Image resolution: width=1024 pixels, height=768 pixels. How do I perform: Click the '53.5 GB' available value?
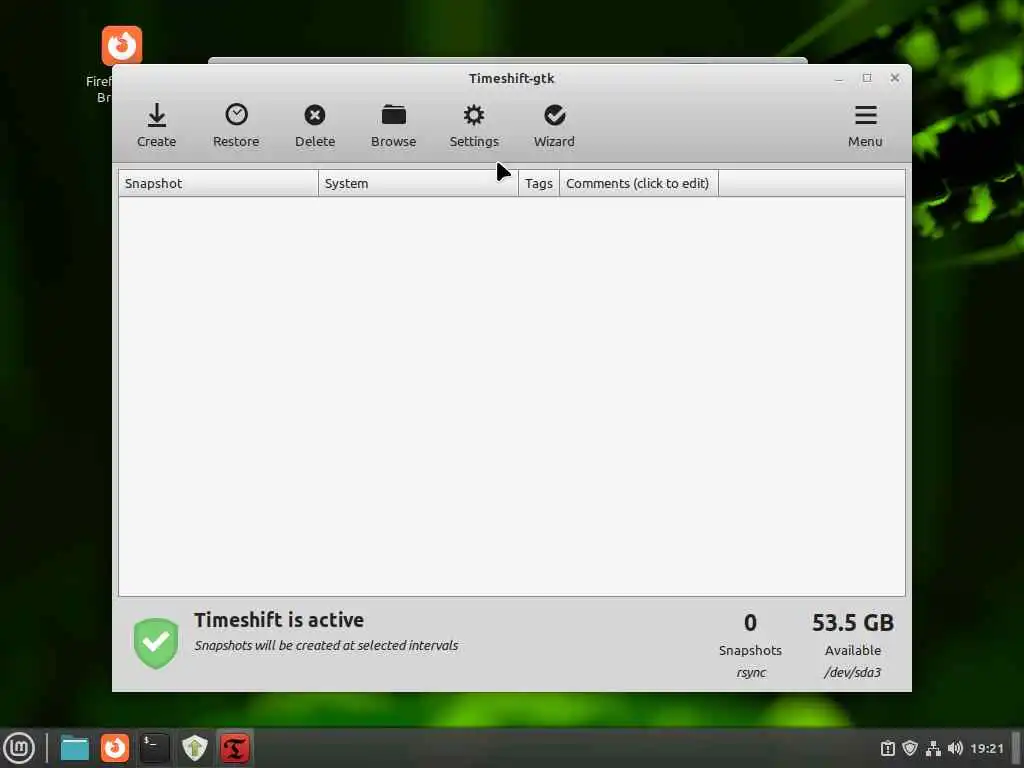[x=852, y=623]
